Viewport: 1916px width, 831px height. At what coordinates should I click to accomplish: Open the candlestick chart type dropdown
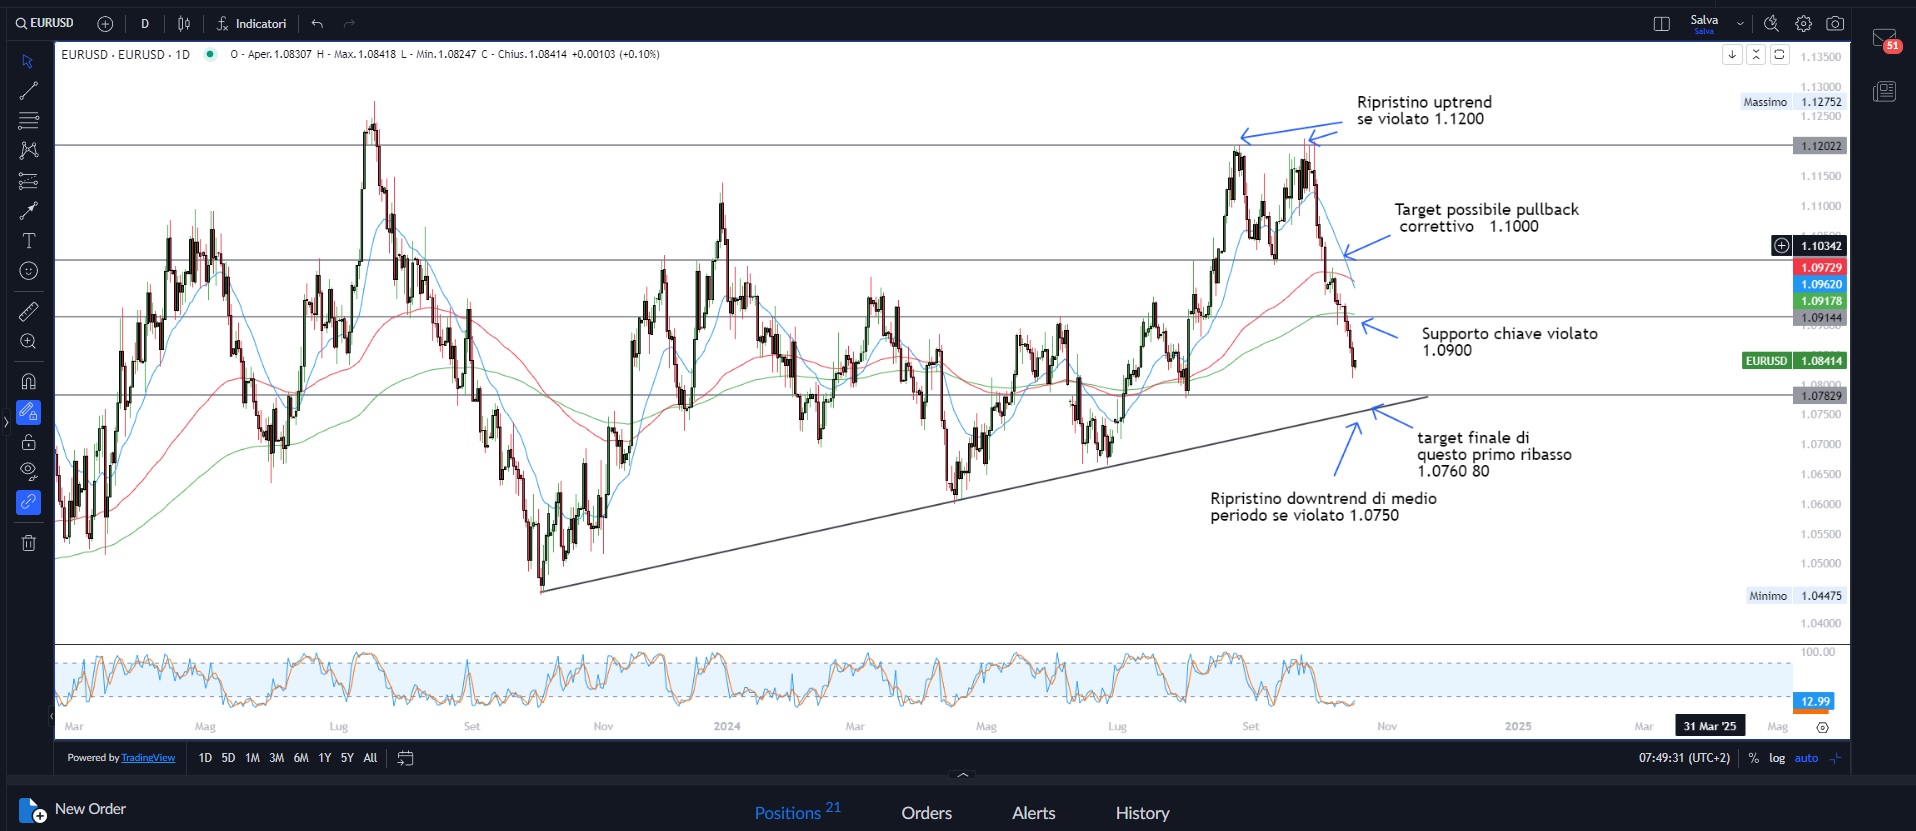pyautogui.click(x=184, y=24)
